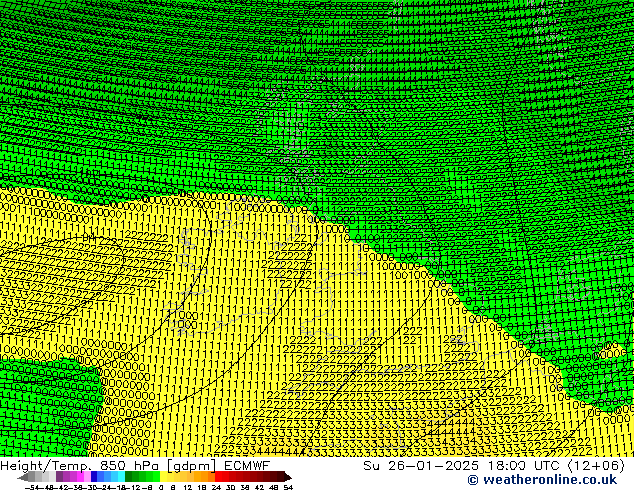The image size is (634, 490).
Task: Pick the bright red swatch in the legend
Action: [x=218, y=476]
